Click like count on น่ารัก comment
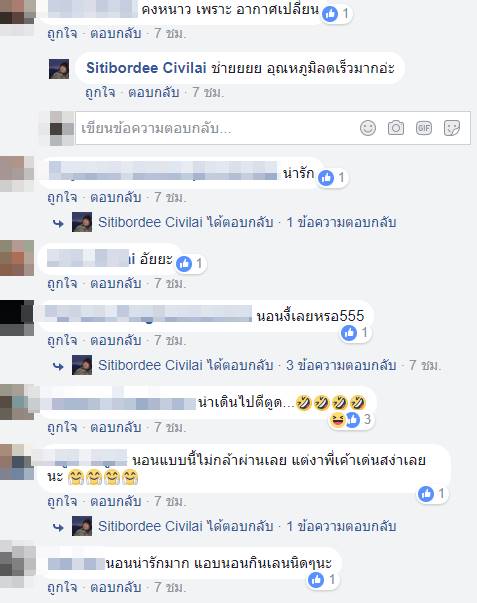 pos(332,178)
